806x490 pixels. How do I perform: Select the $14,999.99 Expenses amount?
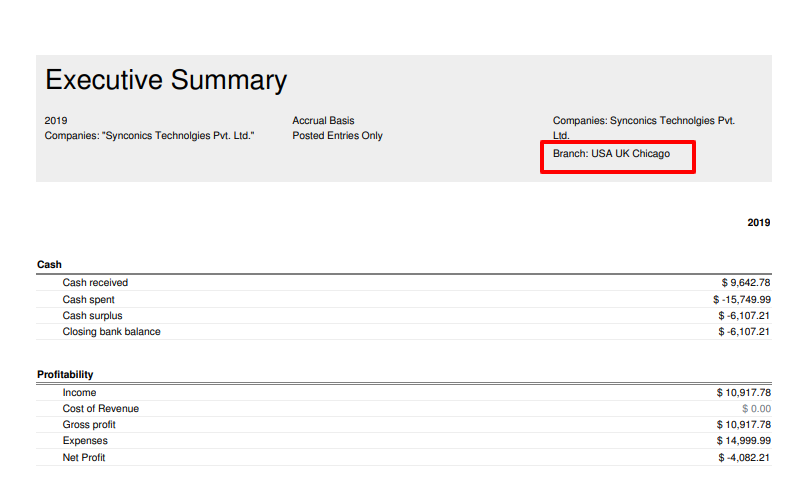tap(743, 441)
